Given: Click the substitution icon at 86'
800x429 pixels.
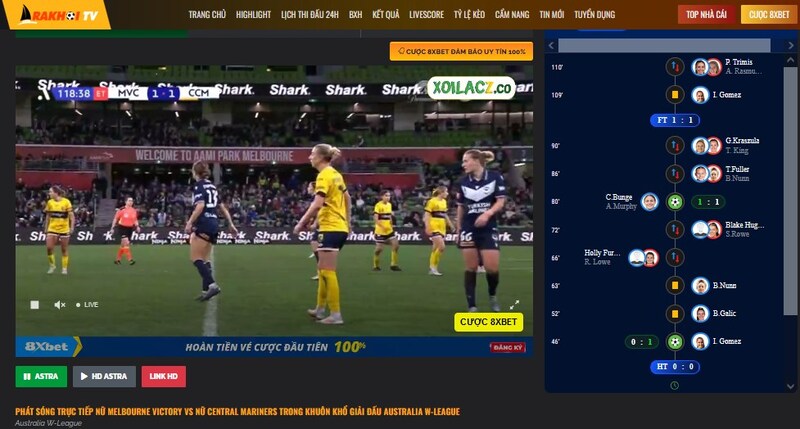Looking at the screenshot, I should click(x=674, y=173).
